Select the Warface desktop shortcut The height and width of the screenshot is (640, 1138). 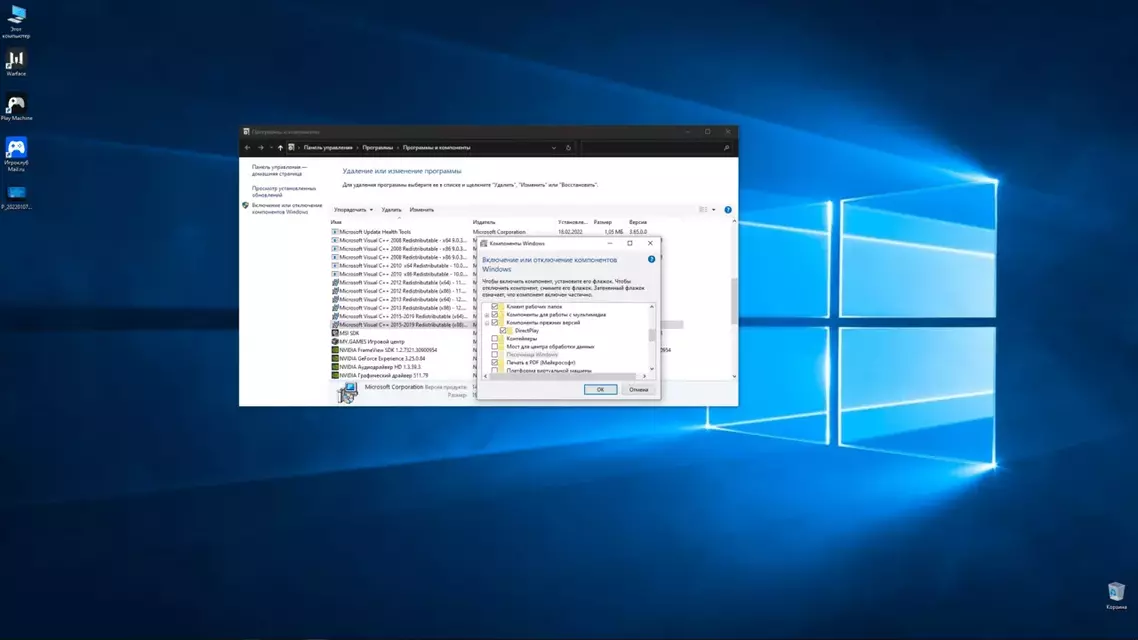16,62
